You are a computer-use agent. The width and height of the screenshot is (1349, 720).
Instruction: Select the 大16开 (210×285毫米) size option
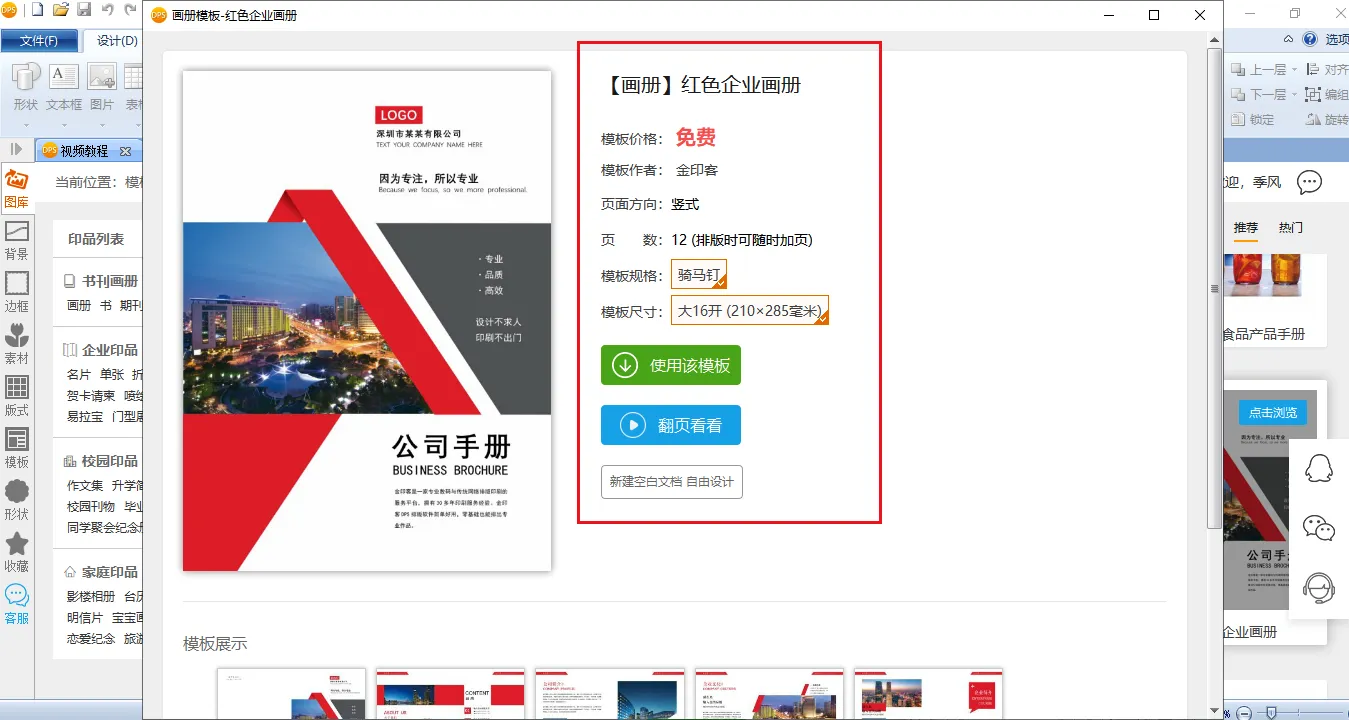point(749,310)
